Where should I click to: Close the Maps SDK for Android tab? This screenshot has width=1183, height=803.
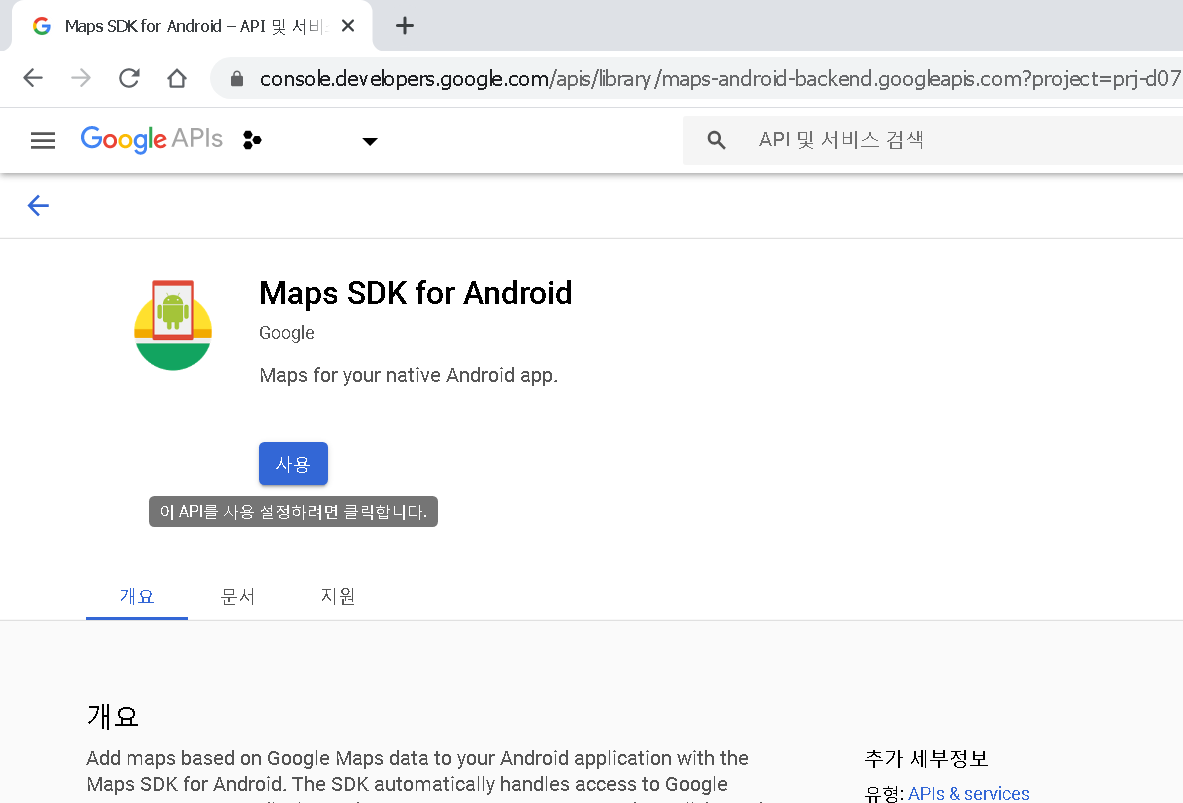tap(348, 26)
